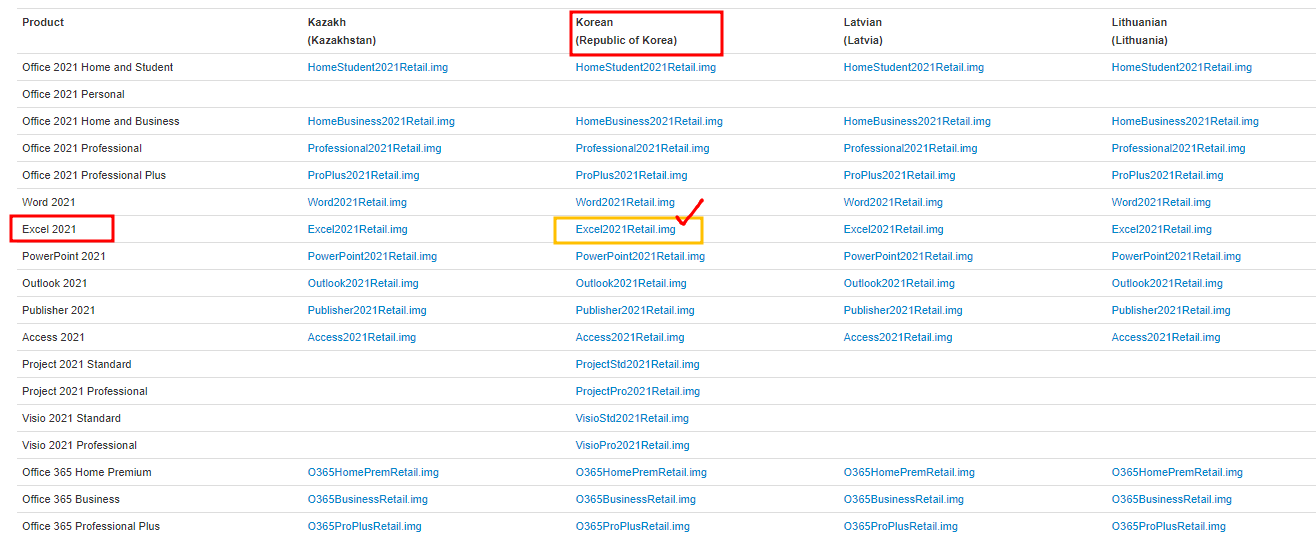Image resolution: width=1316 pixels, height=555 pixels.
Task: Select Latvian ProPlus2021Retail.img link
Action: [900, 175]
